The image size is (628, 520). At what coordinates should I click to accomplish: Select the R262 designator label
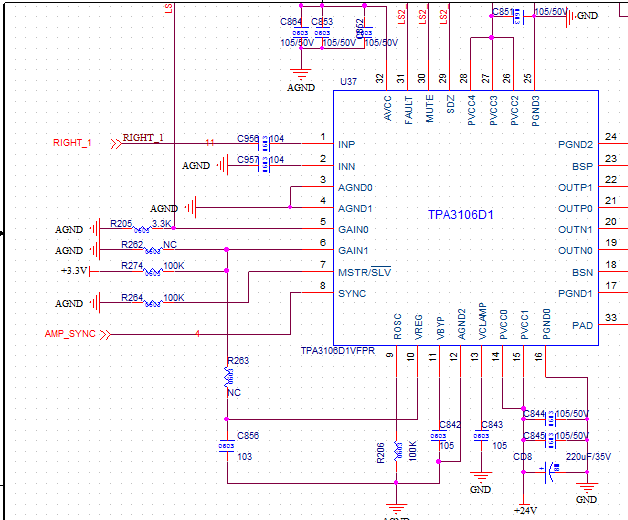[132, 244]
